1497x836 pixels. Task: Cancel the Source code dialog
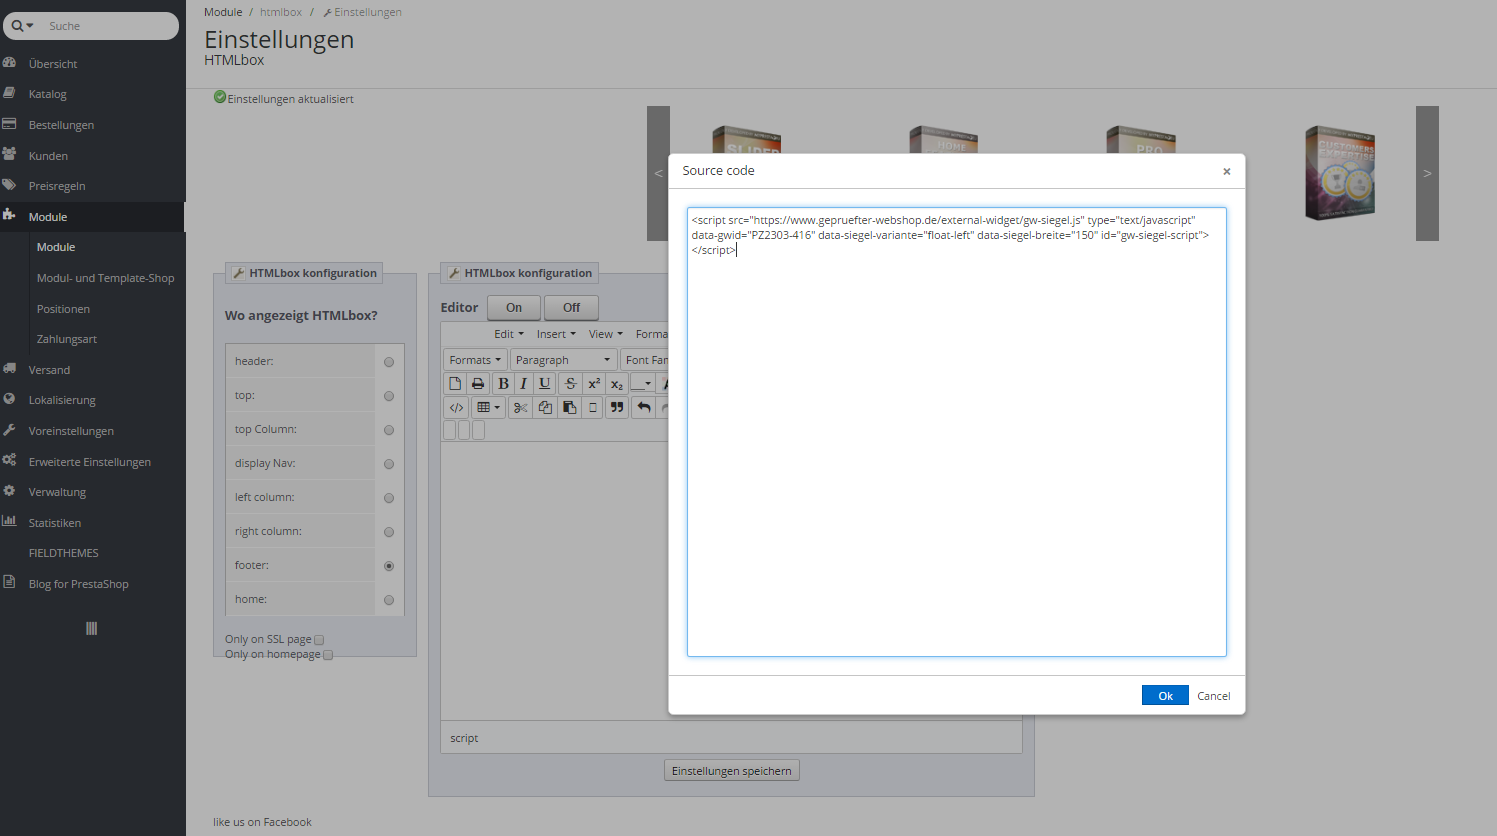1214,696
